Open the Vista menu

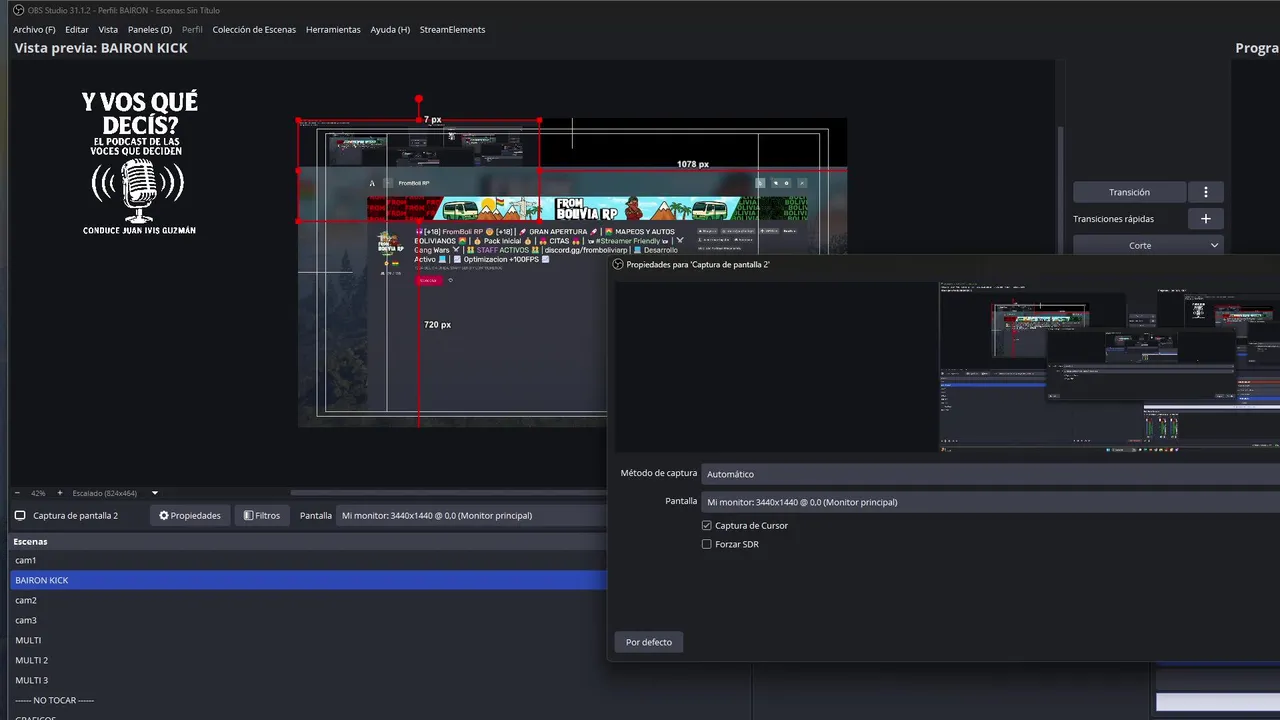click(108, 30)
